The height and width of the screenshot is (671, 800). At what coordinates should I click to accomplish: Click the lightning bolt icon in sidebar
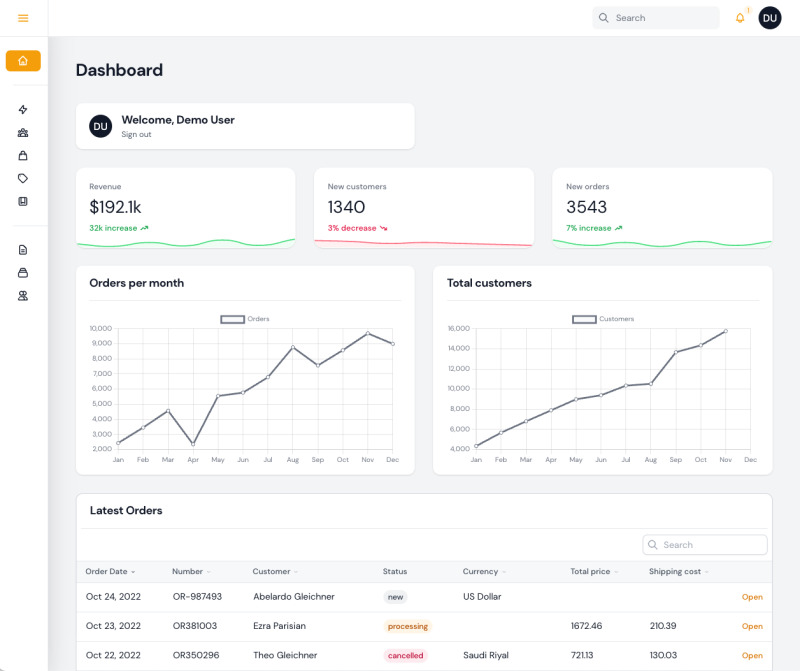tap(23, 110)
